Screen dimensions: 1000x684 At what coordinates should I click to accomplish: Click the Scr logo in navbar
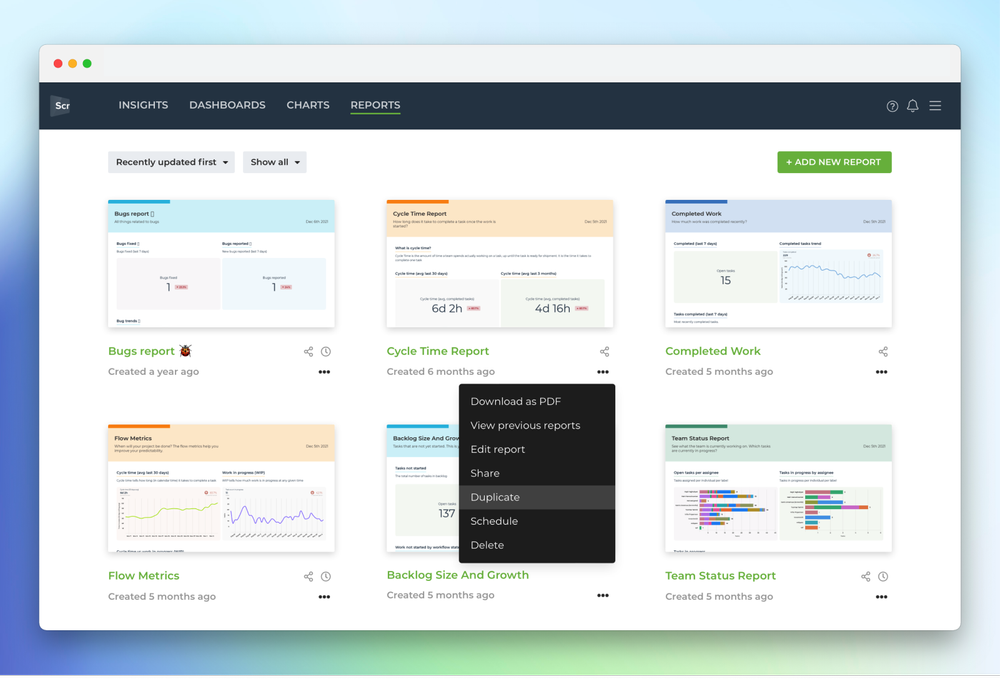[61, 105]
